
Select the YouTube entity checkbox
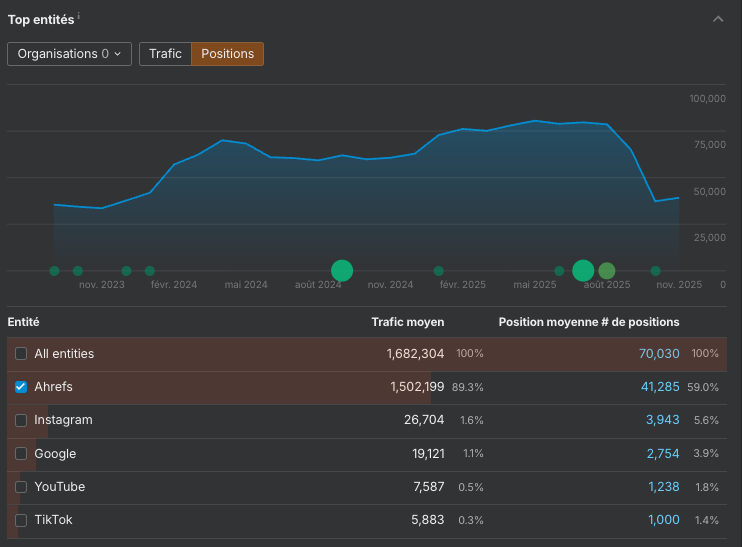(21, 487)
